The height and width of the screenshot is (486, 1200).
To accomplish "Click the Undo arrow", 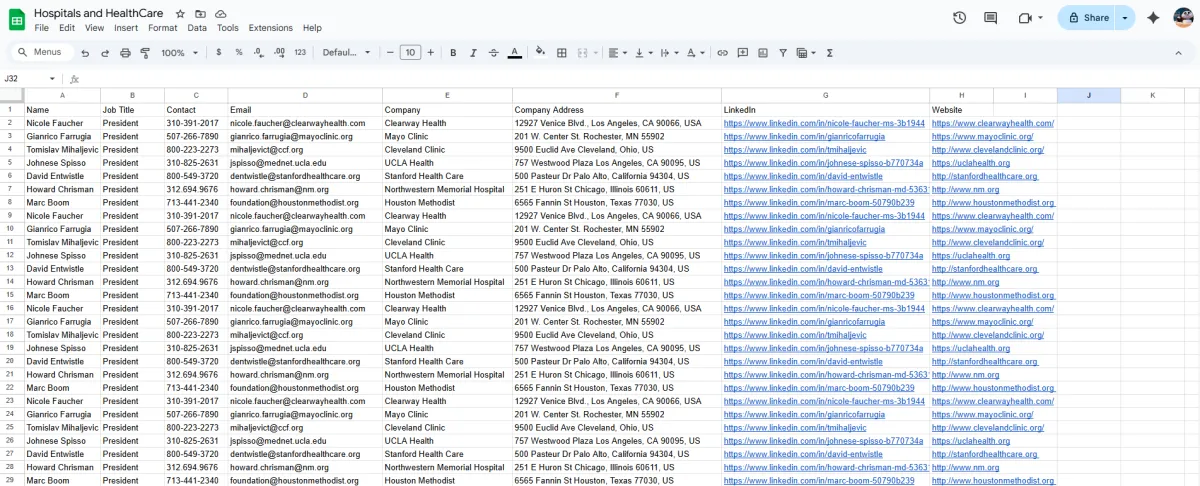I will coord(85,53).
